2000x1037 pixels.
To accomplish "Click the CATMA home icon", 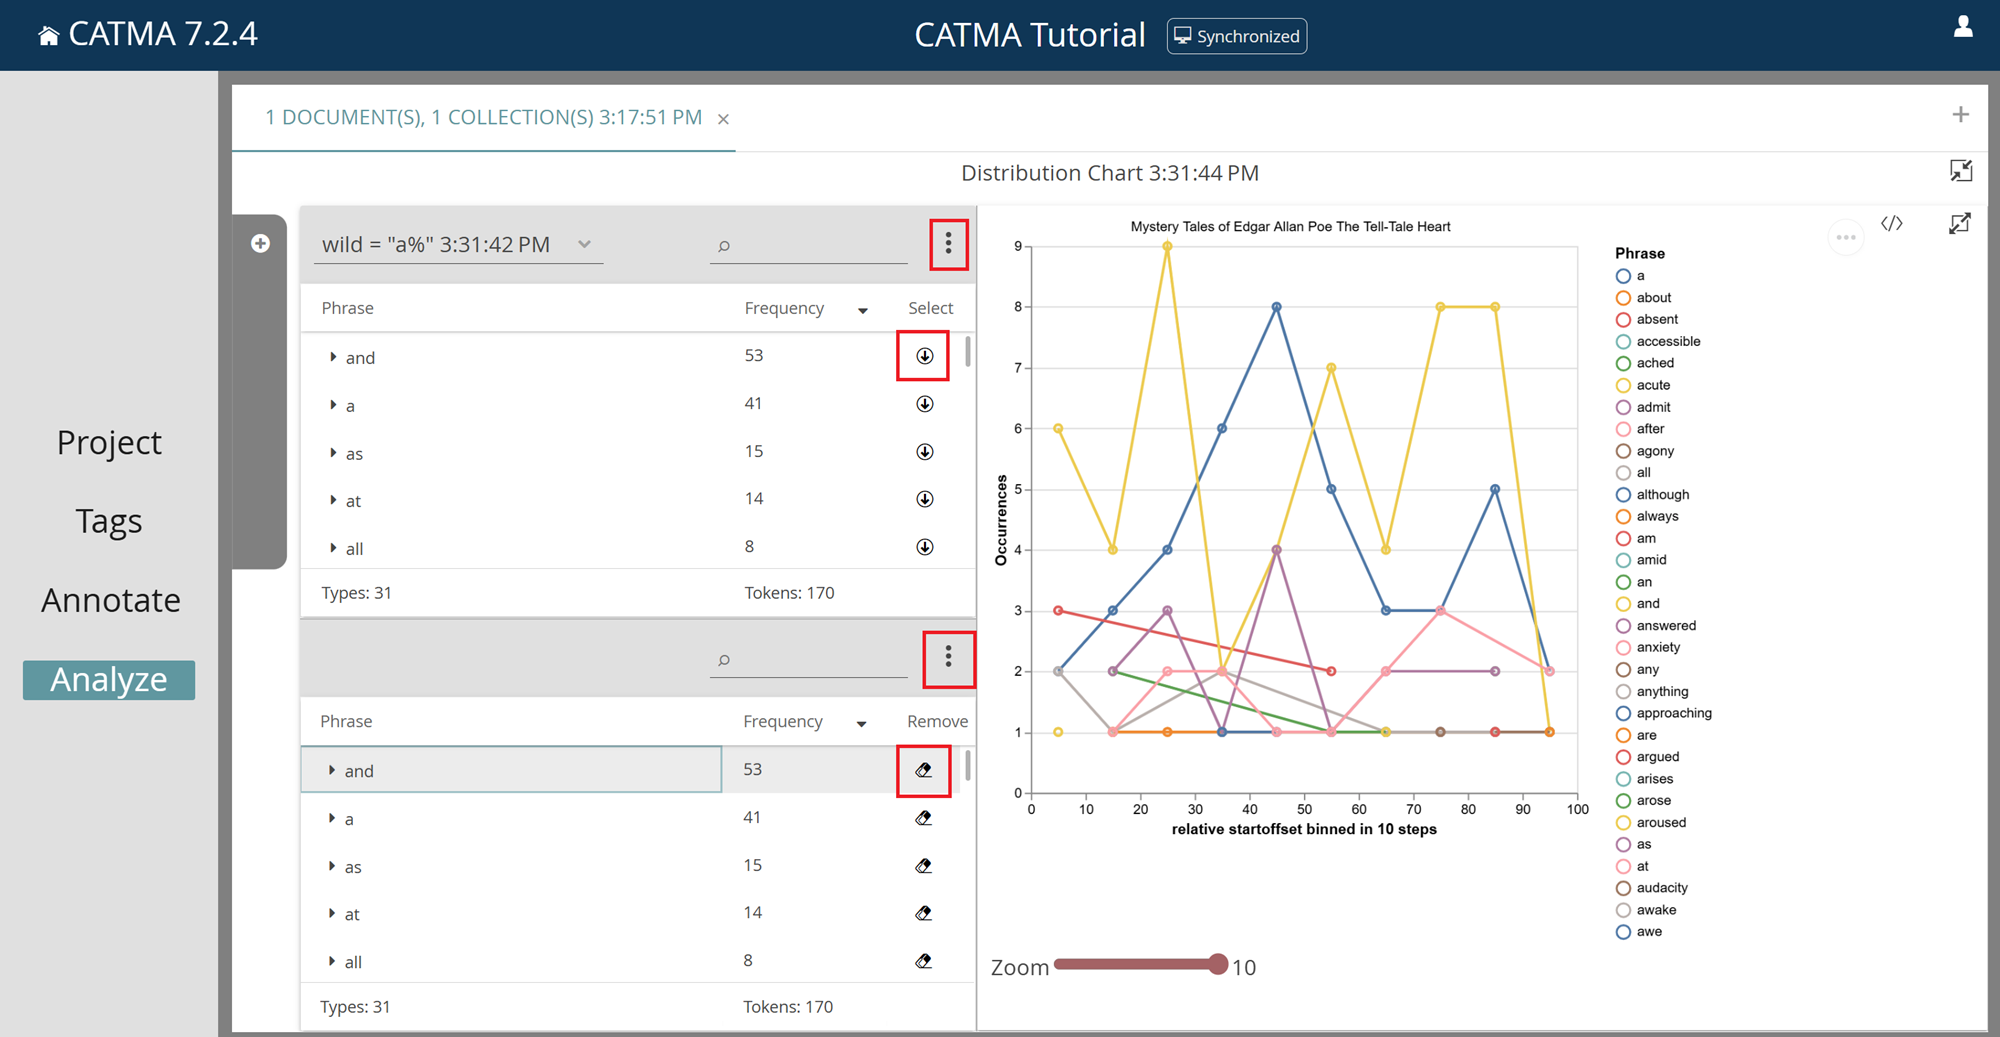I will click(x=48, y=33).
